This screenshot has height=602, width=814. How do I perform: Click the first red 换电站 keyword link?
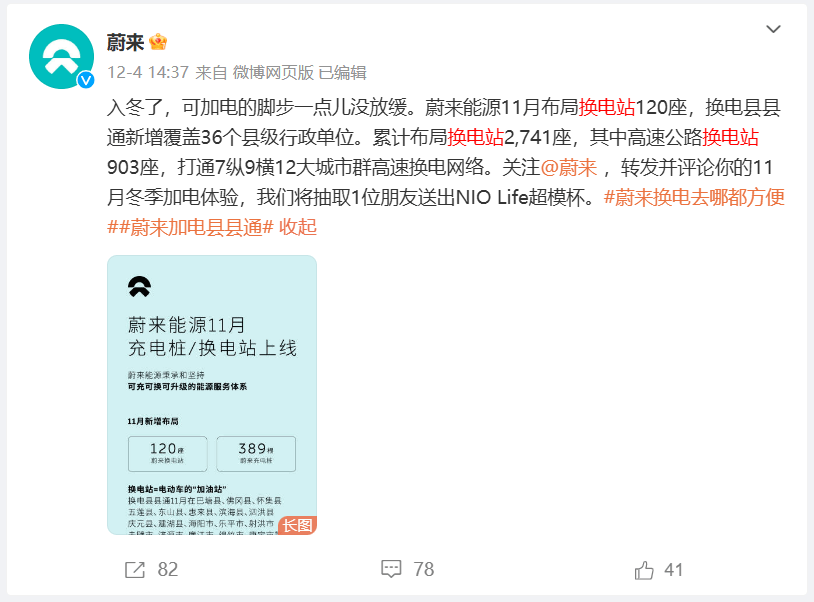click(x=607, y=107)
